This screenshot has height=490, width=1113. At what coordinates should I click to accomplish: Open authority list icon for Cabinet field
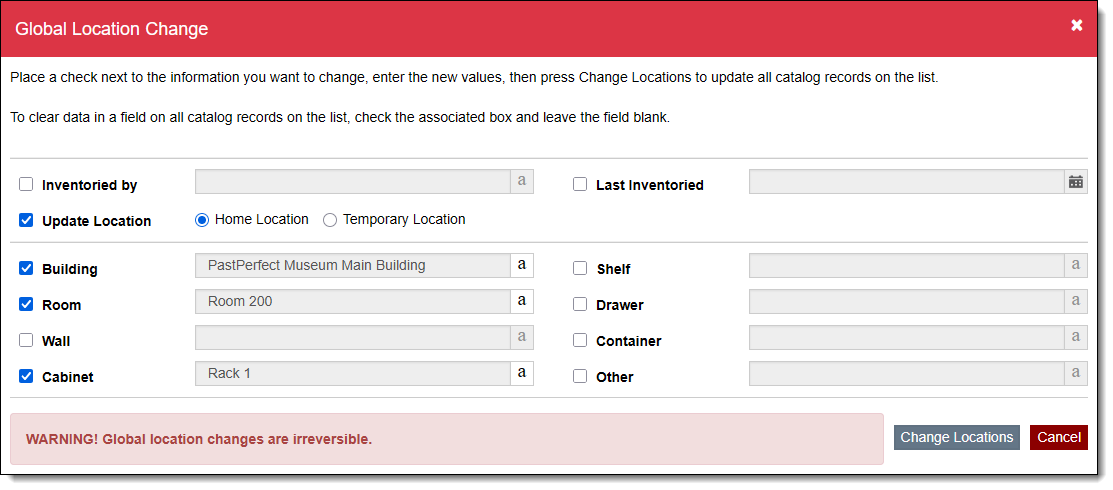click(522, 373)
